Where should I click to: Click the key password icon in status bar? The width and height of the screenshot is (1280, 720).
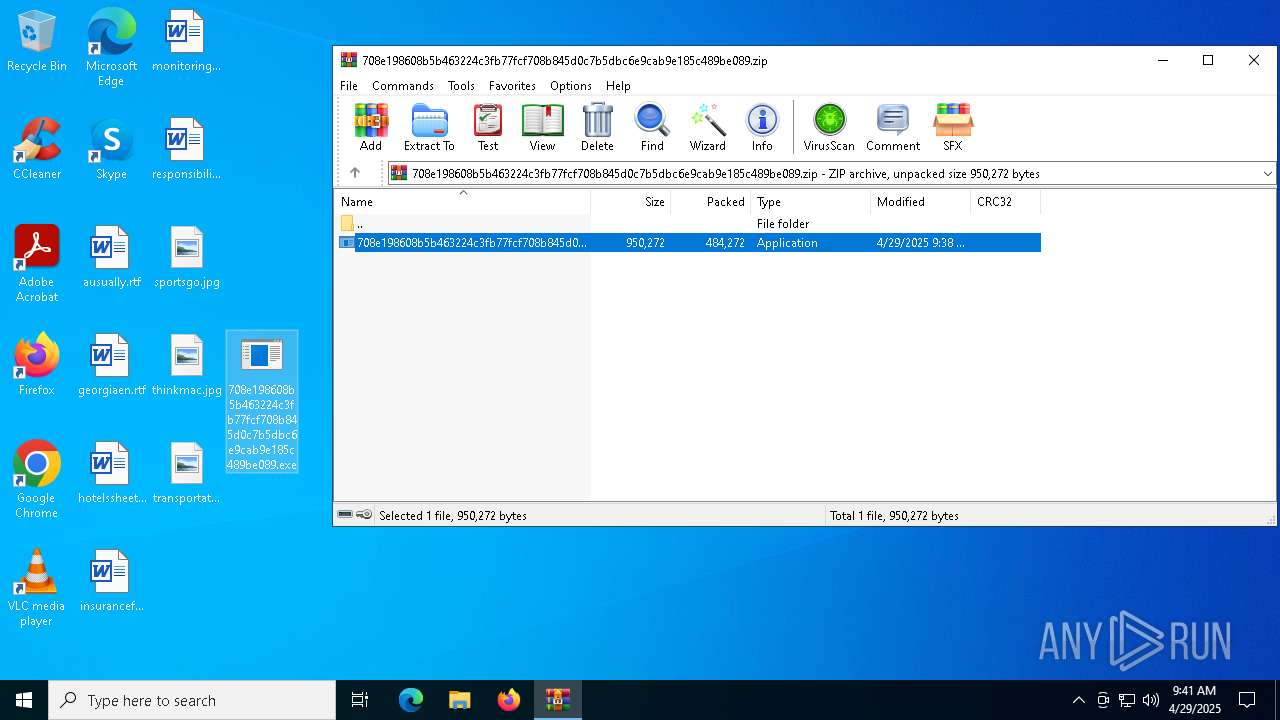(364, 515)
